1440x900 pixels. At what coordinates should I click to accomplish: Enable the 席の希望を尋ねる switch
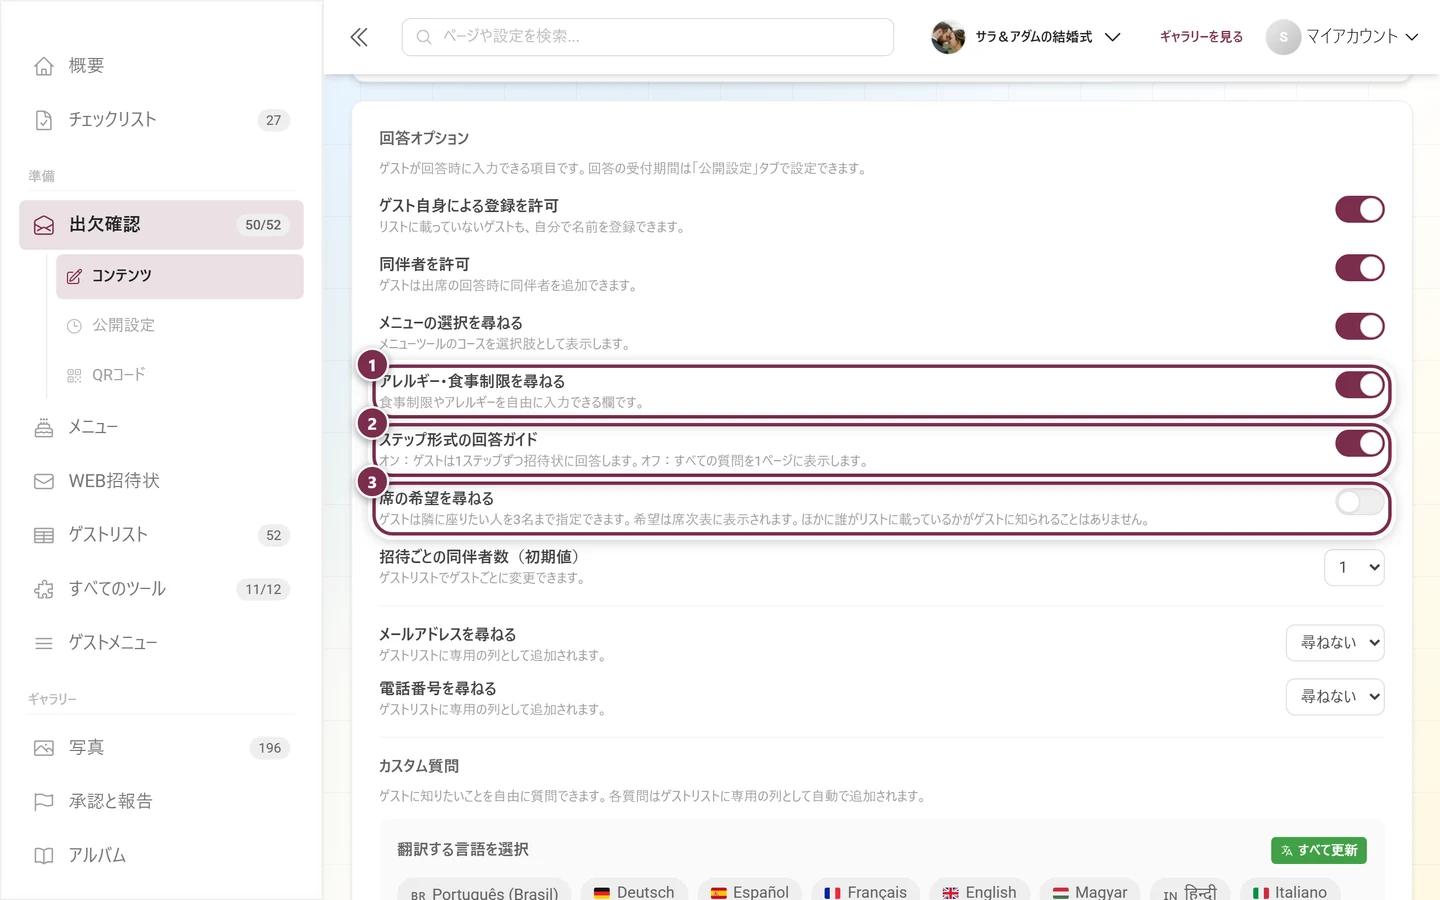point(1360,502)
